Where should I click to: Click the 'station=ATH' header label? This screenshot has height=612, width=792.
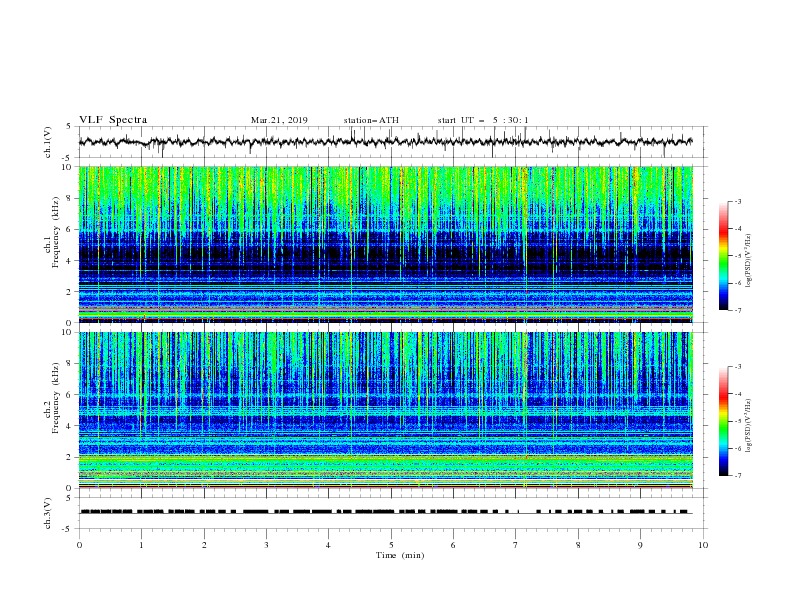point(371,120)
